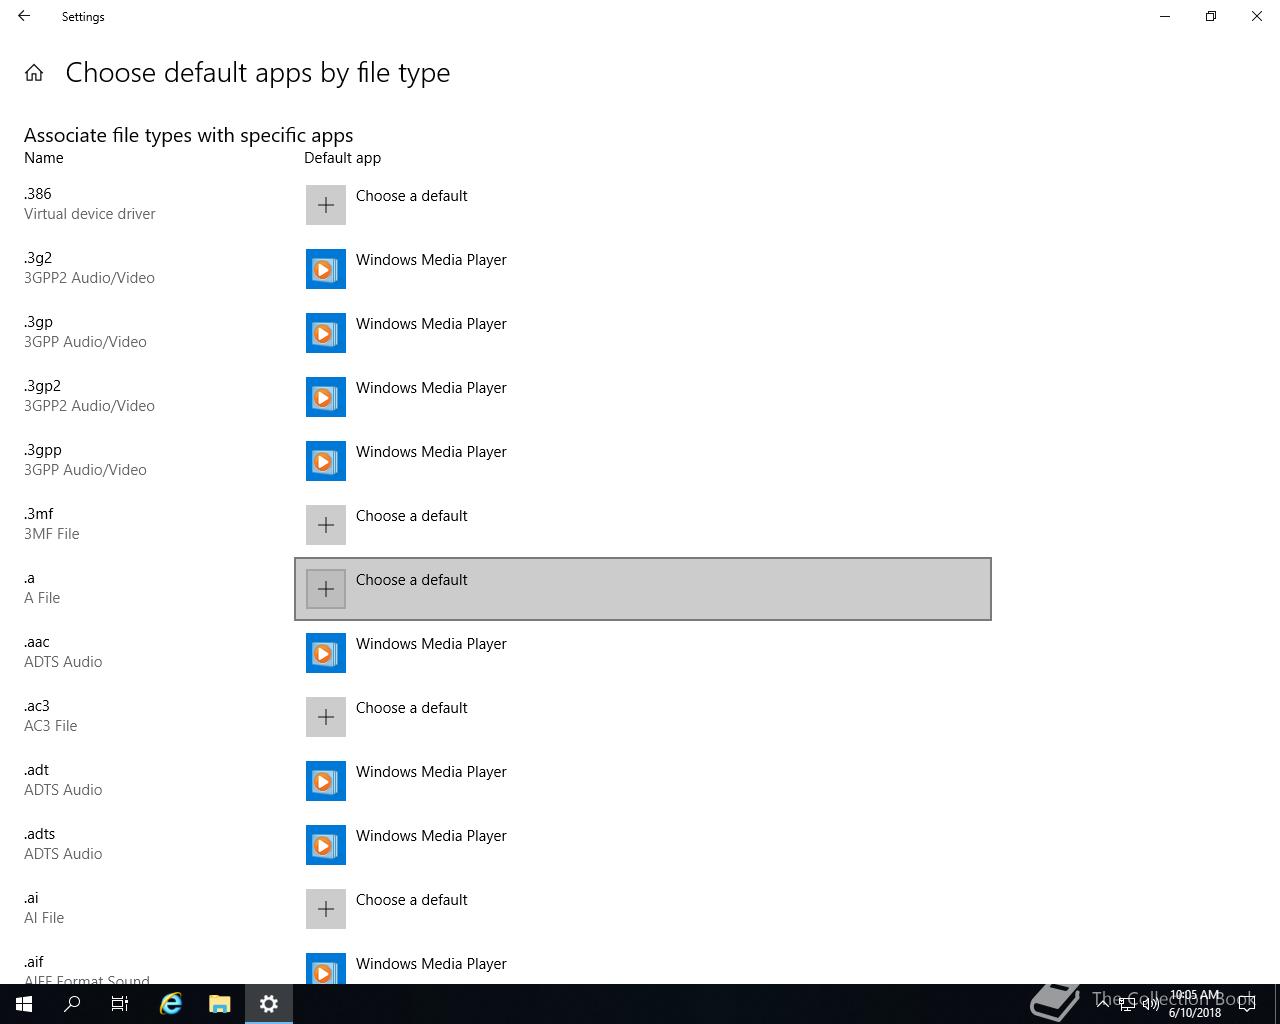This screenshot has width=1280, height=1024.
Task: Click Windows Media Player icon for .3gp
Action: (x=326, y=333)
